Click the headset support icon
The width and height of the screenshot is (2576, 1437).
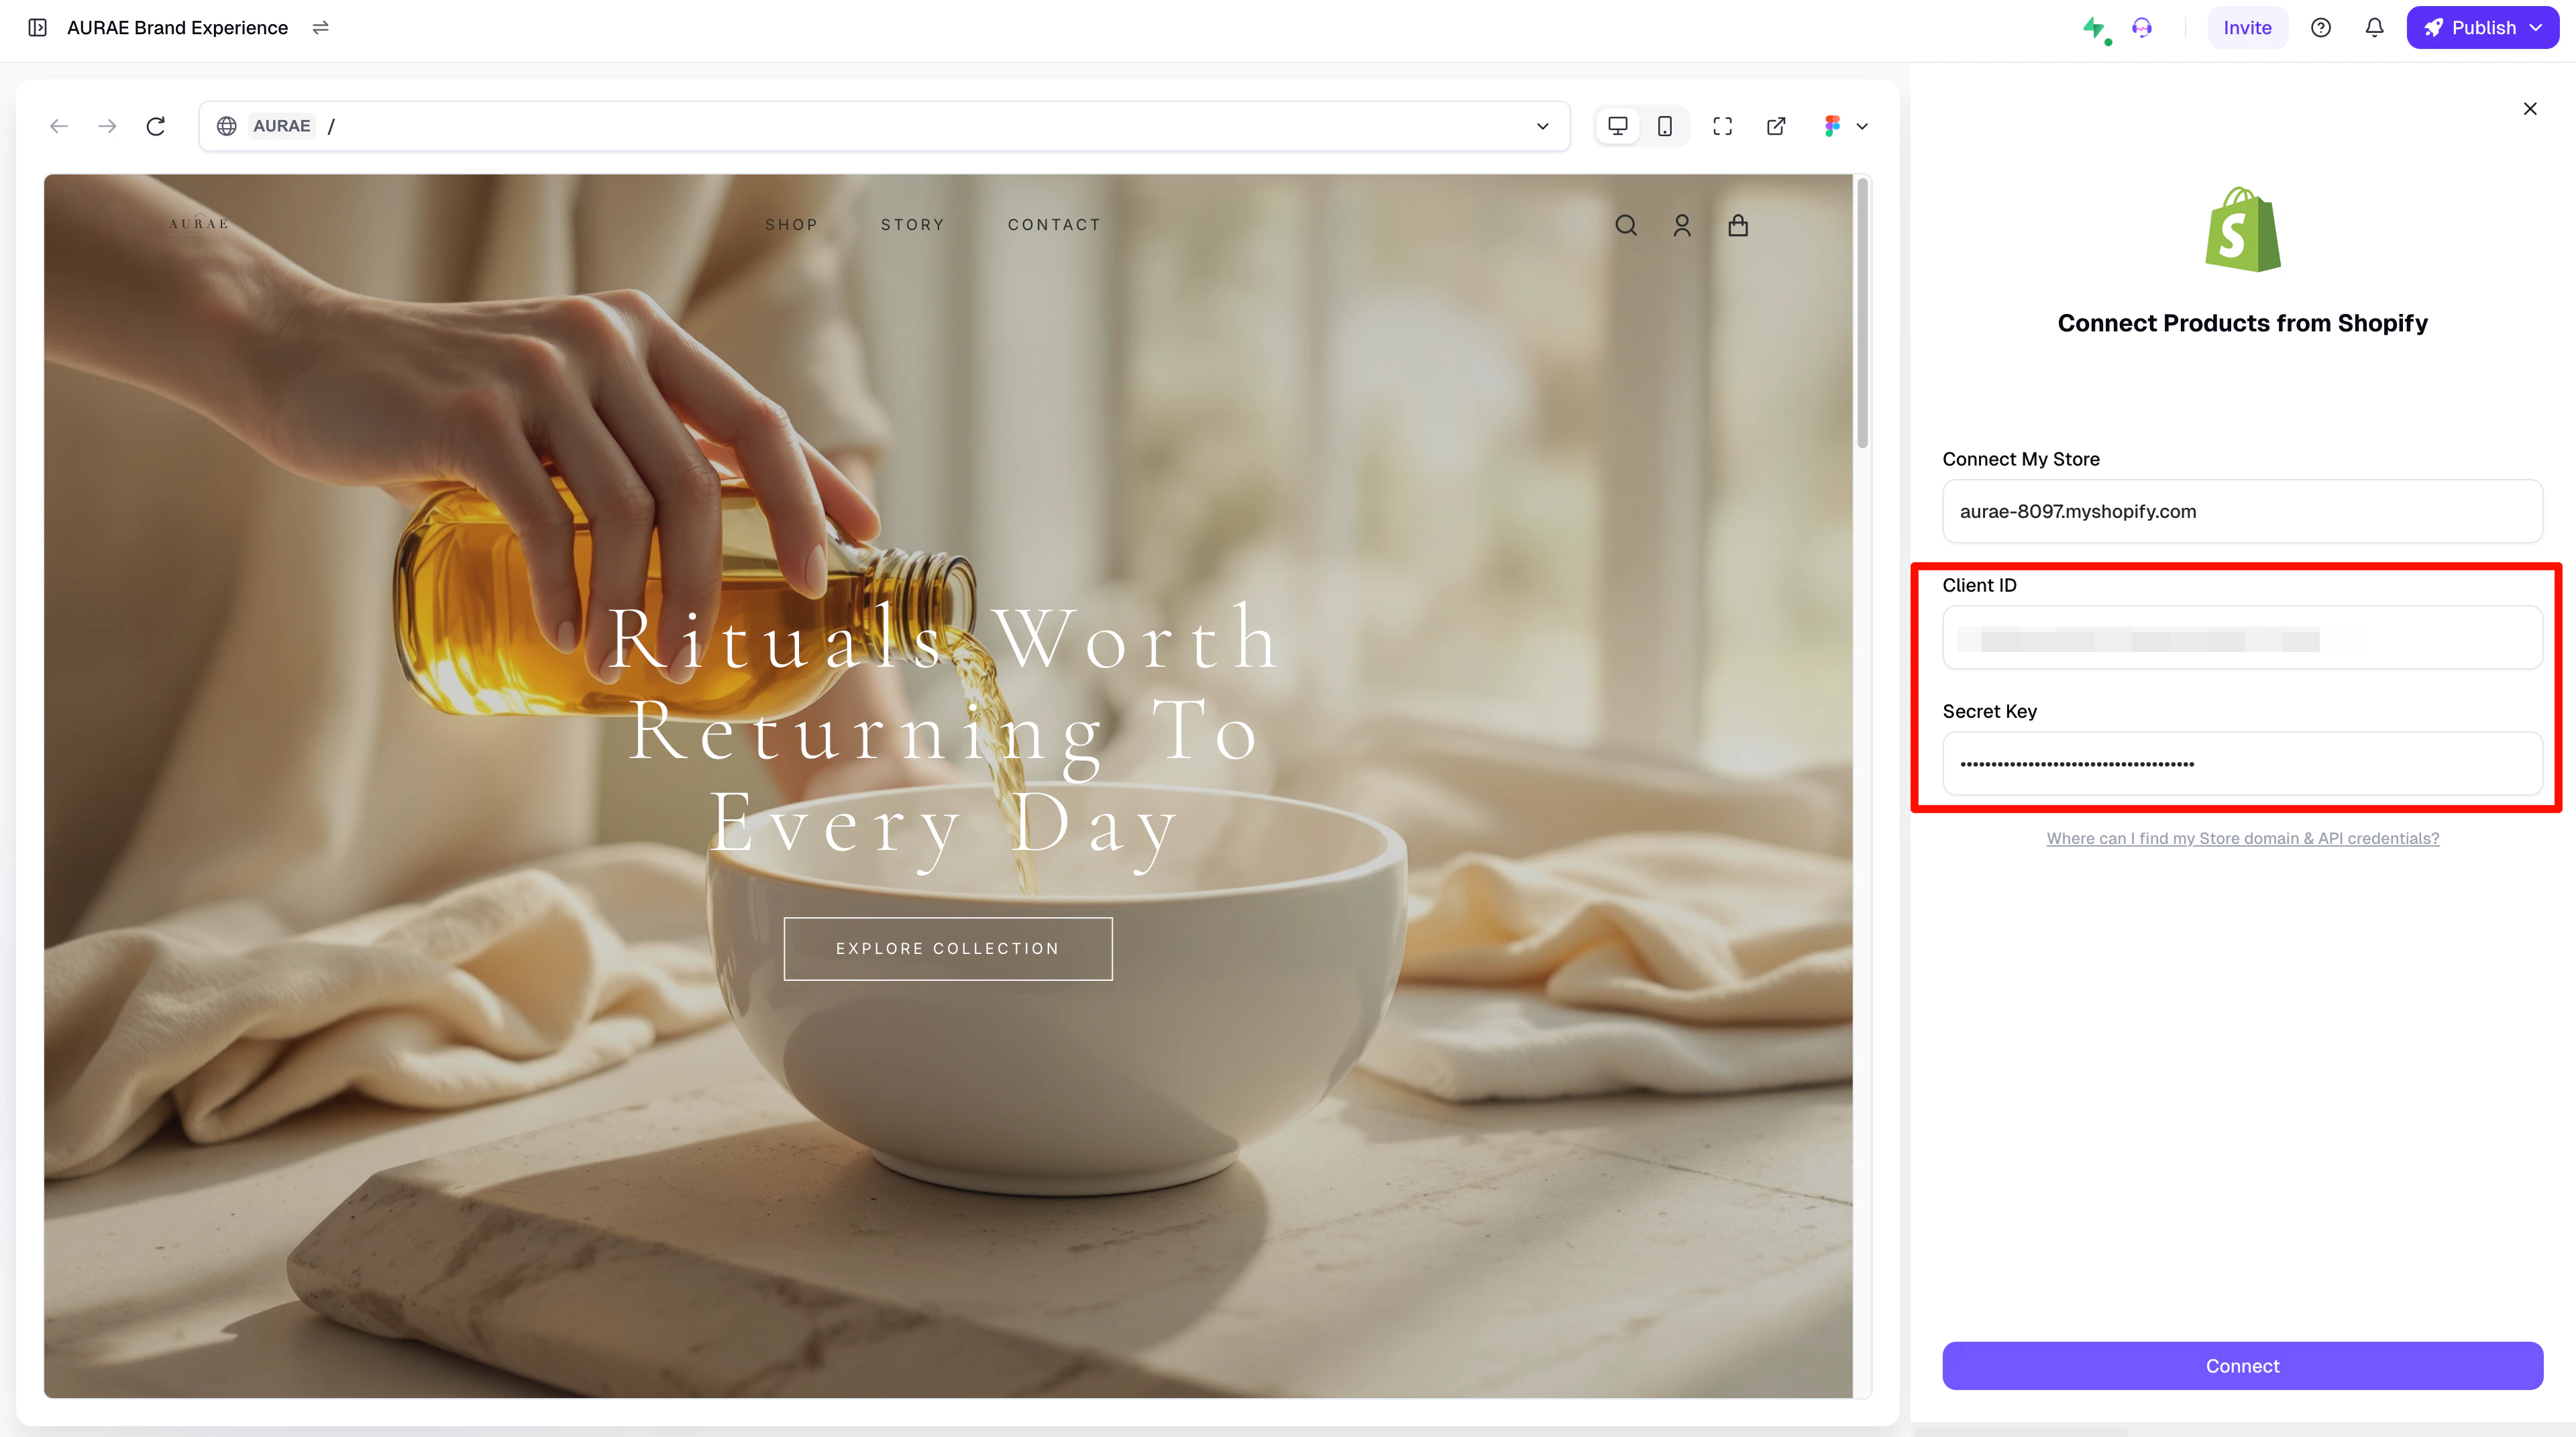click(2141, 28)
